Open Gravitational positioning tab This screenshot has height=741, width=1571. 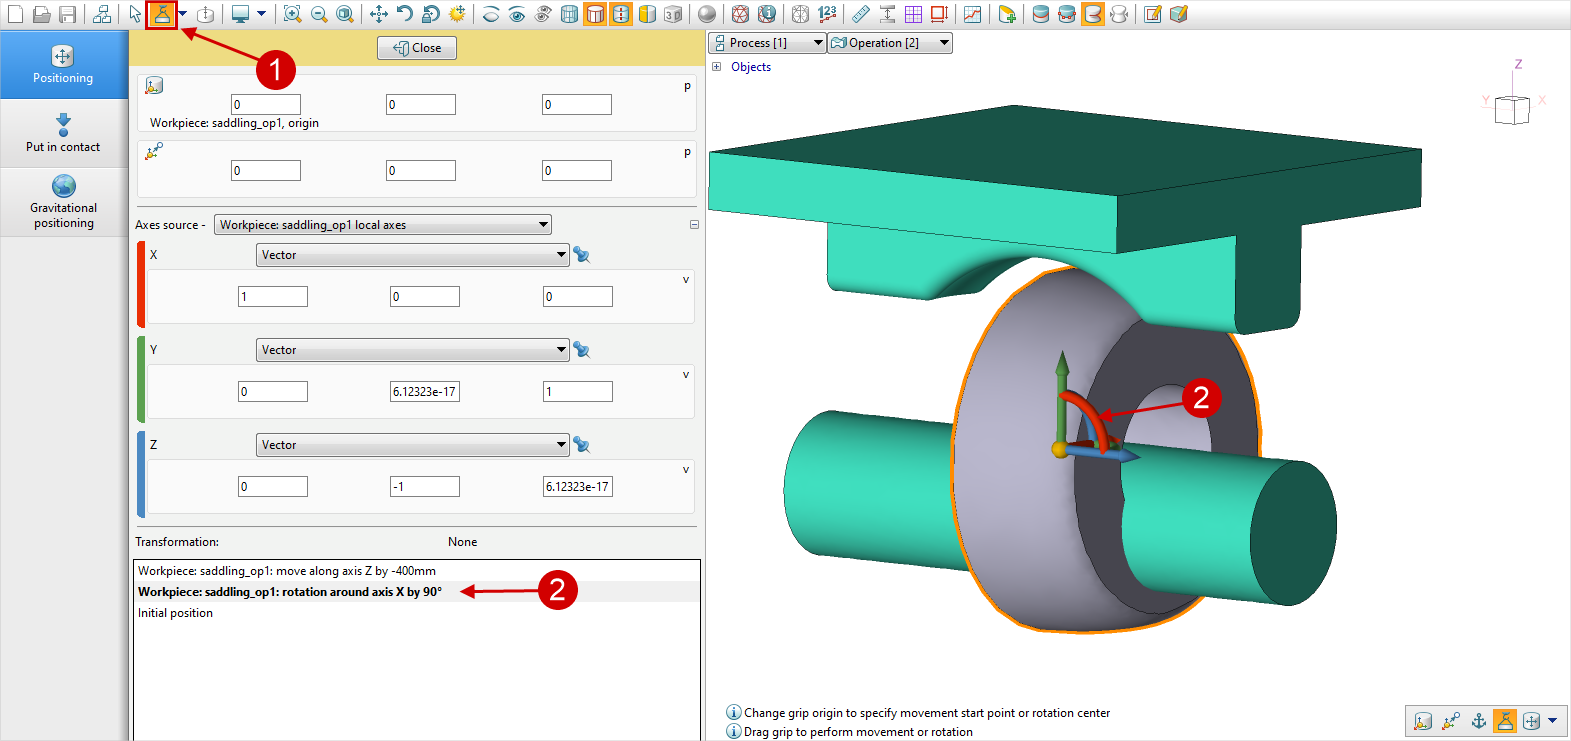pos(63,202)
